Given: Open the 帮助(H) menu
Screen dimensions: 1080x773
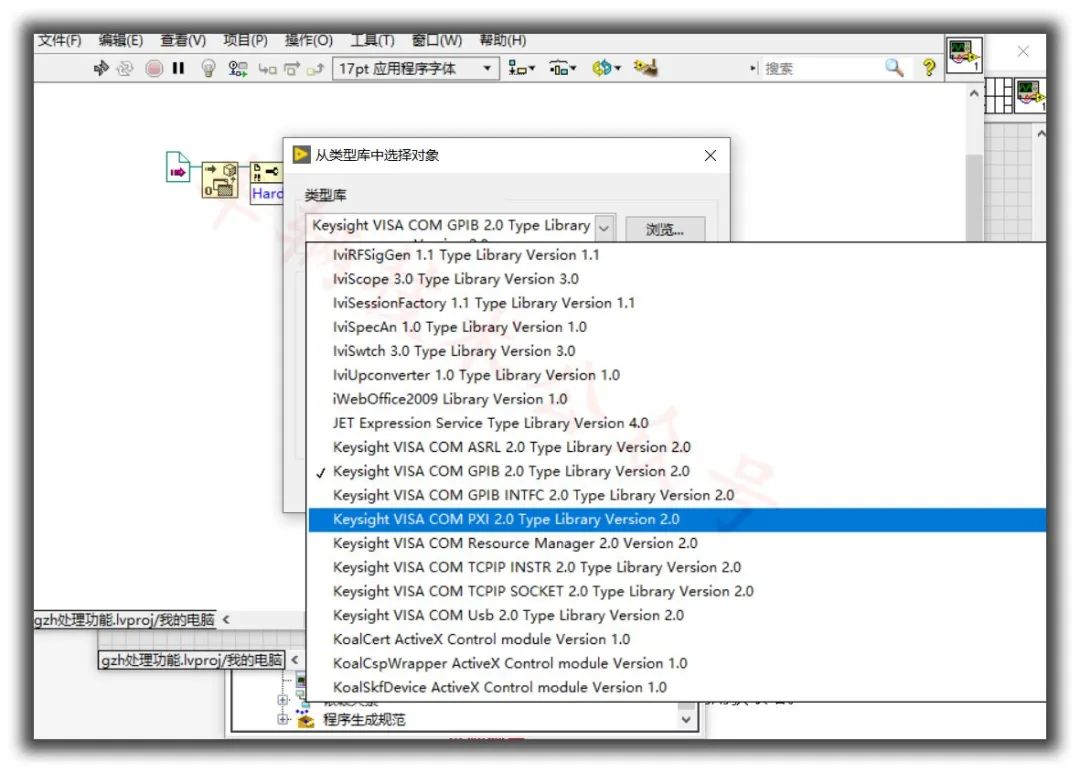Looking at the screenshot, I should coord(503,41).
